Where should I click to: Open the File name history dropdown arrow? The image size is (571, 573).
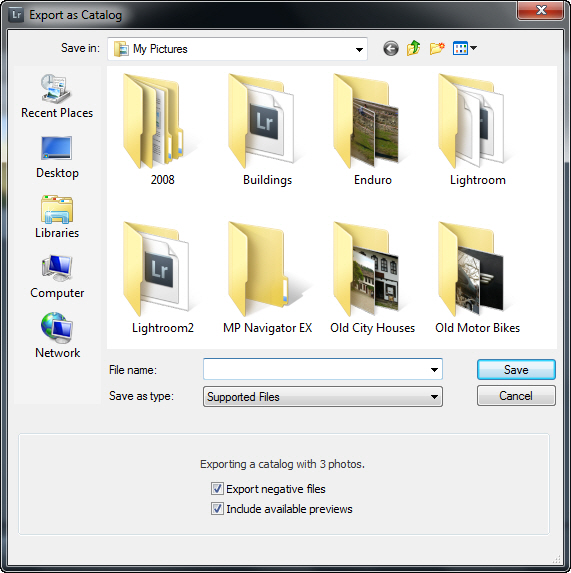434,369
